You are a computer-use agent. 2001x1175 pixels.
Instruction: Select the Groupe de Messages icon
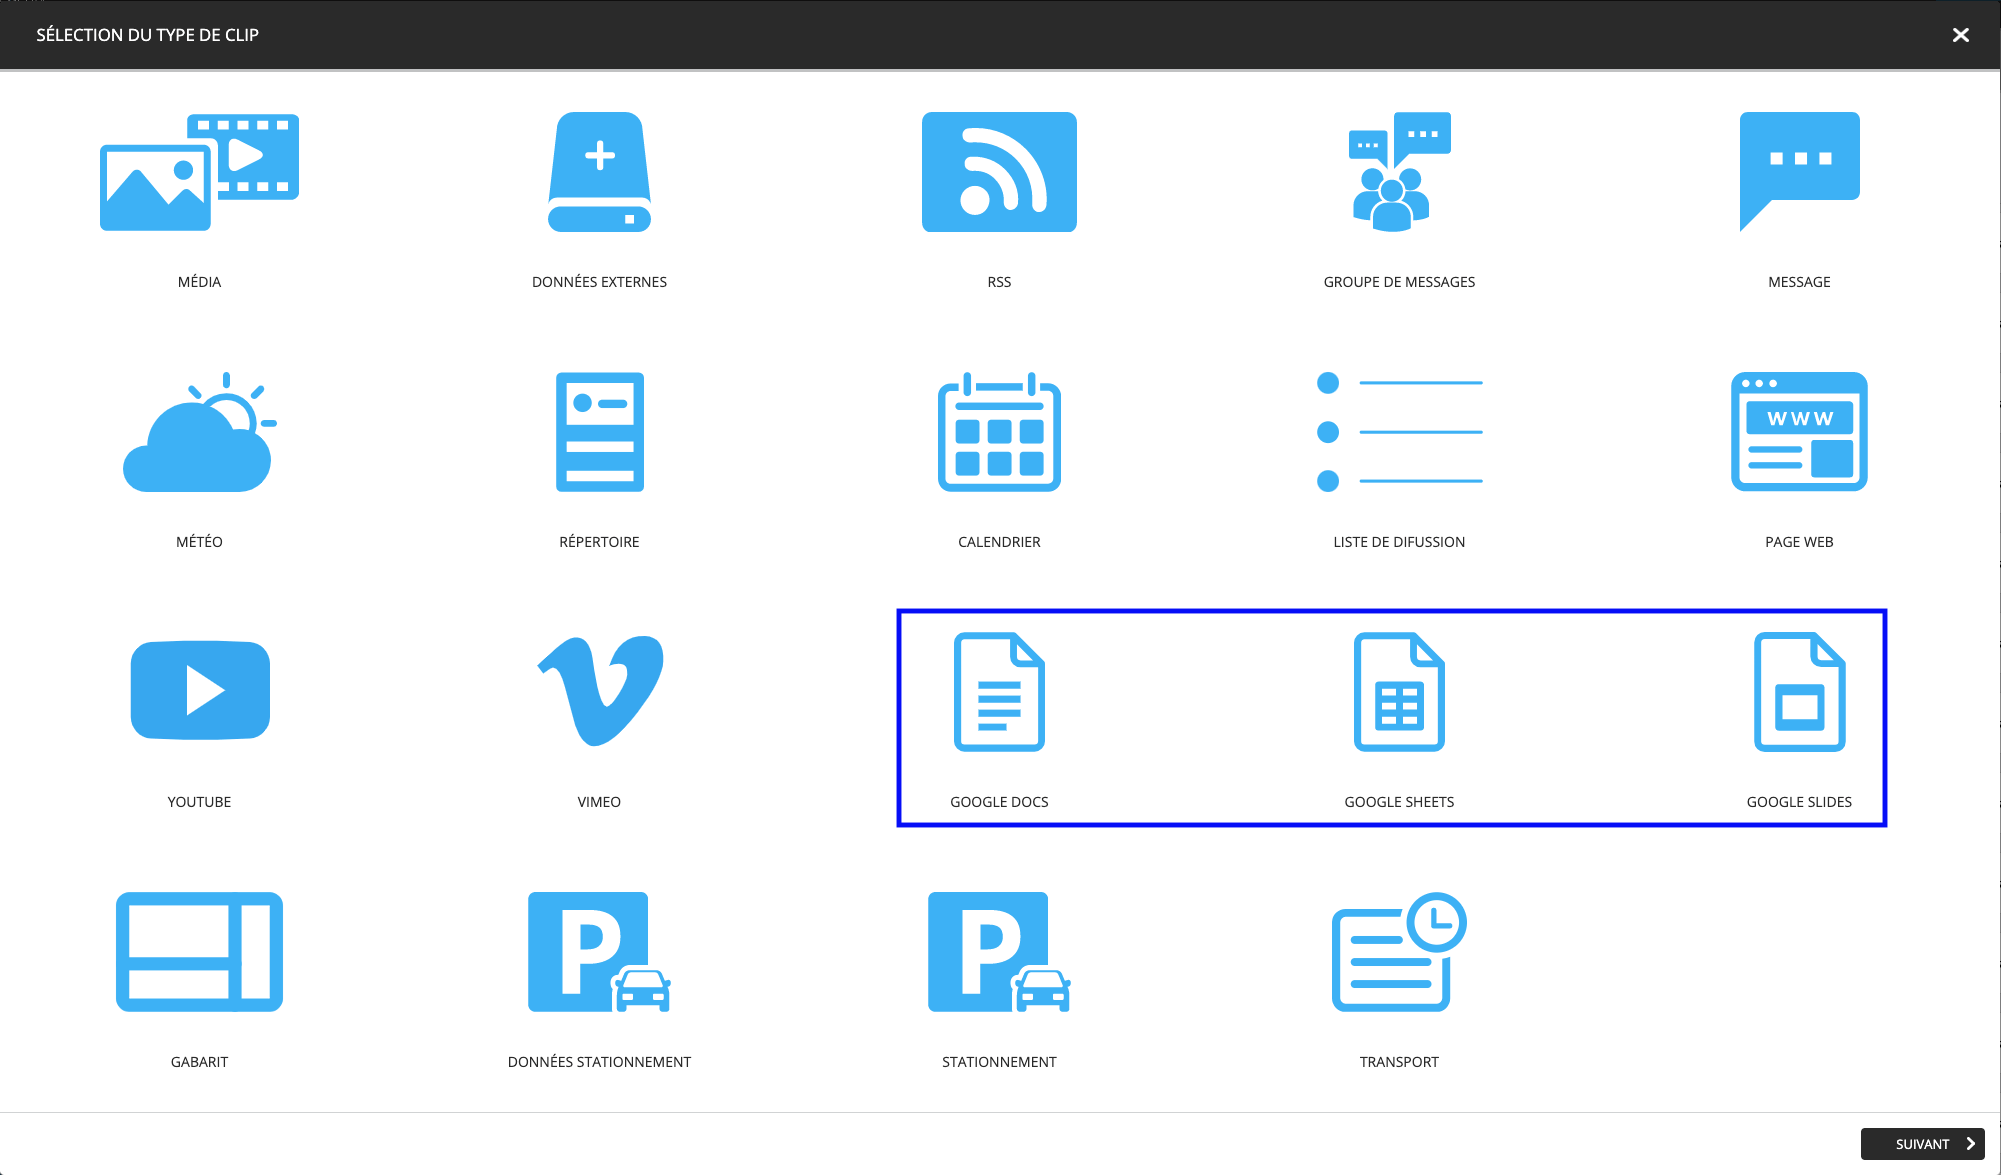point(1399,172)
